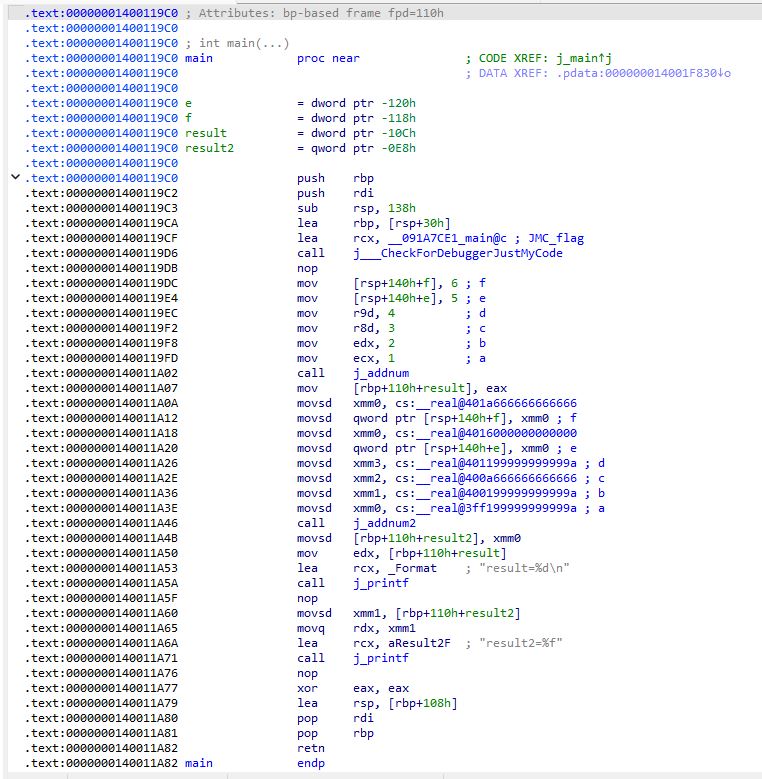Select the j_addnum2 call target
This screenshot has height=779, width=762.
point(384,523)
